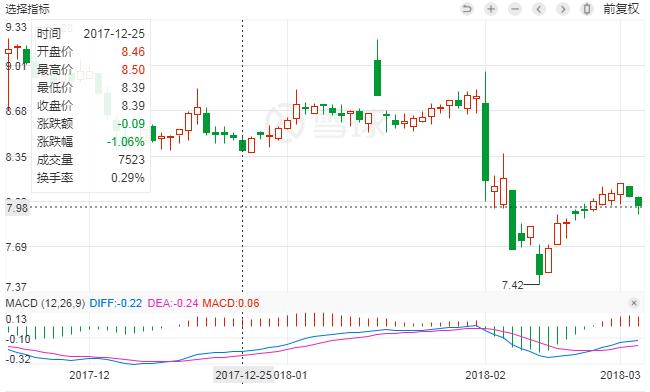650x392 pixels.
Task: Zoom out with the minus icon
Action: coord(515,9)
